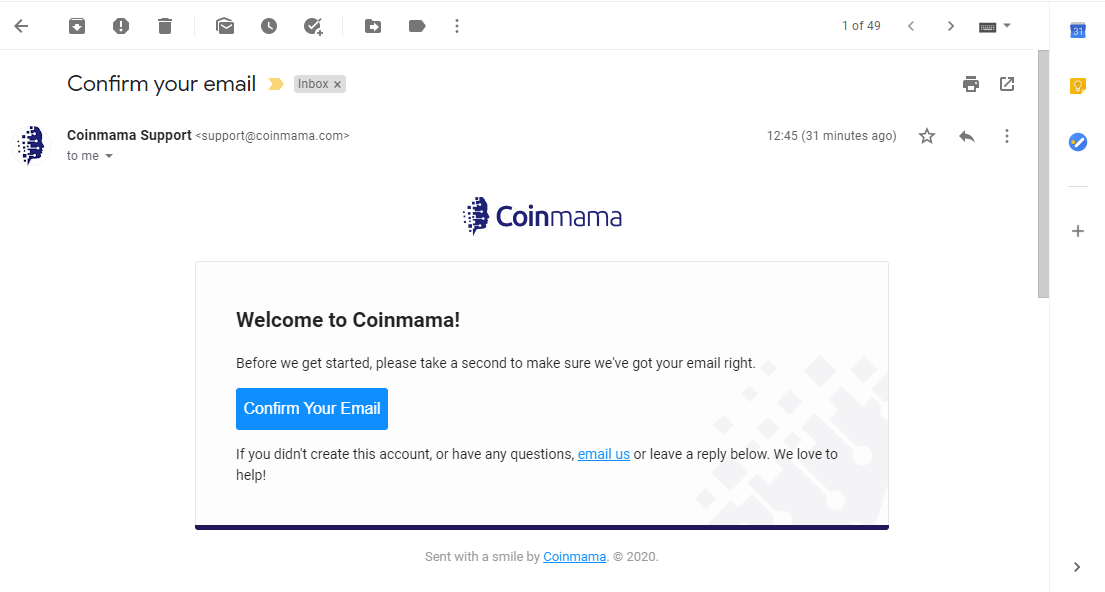Reply to Coinmama Support message

967,136
